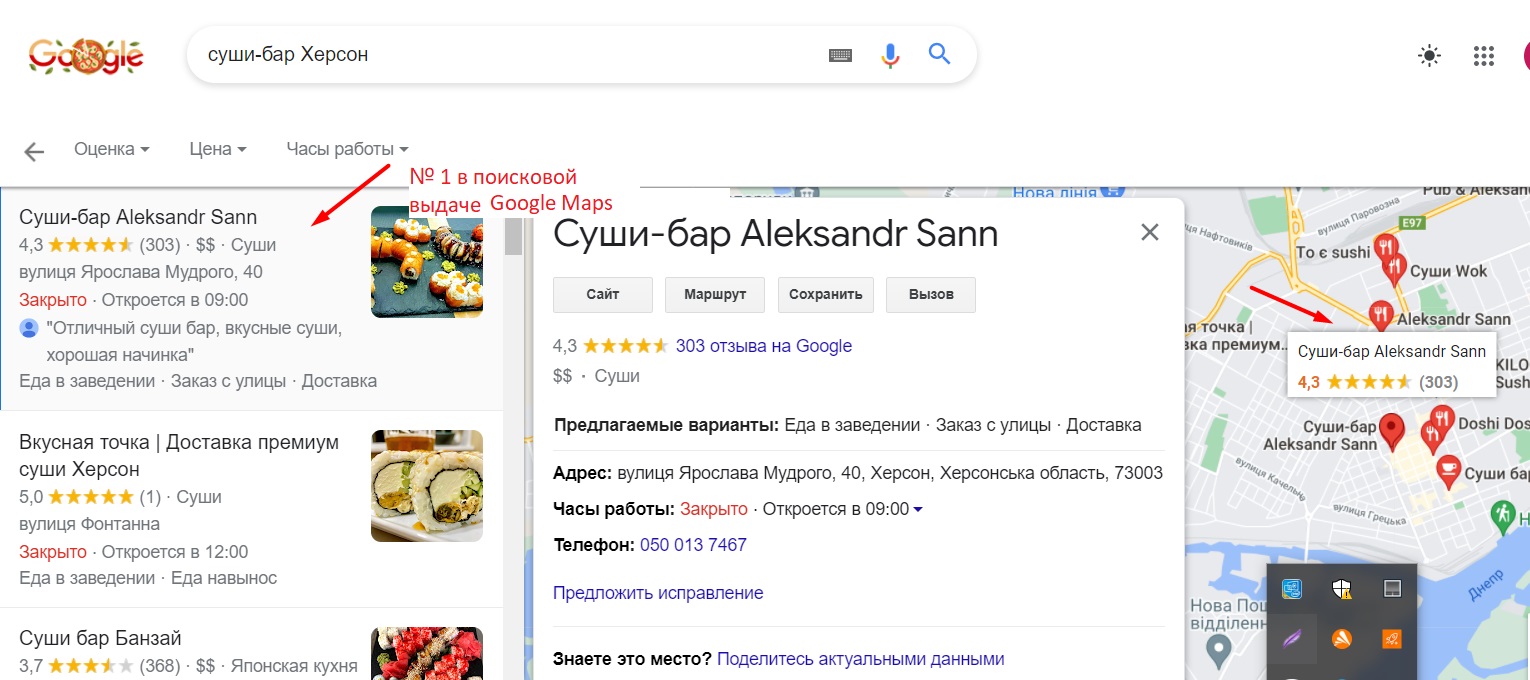Open the Google apps grid
This screenshot has height=680, width=1530.
1483,56
